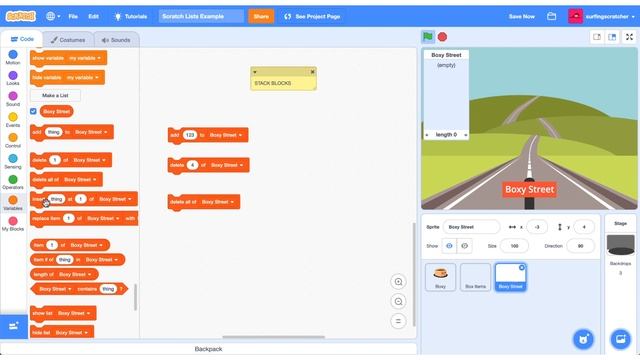Screen dimensions: 640x360
Task: Open list dropdown on palette add block
Action: 106,132
